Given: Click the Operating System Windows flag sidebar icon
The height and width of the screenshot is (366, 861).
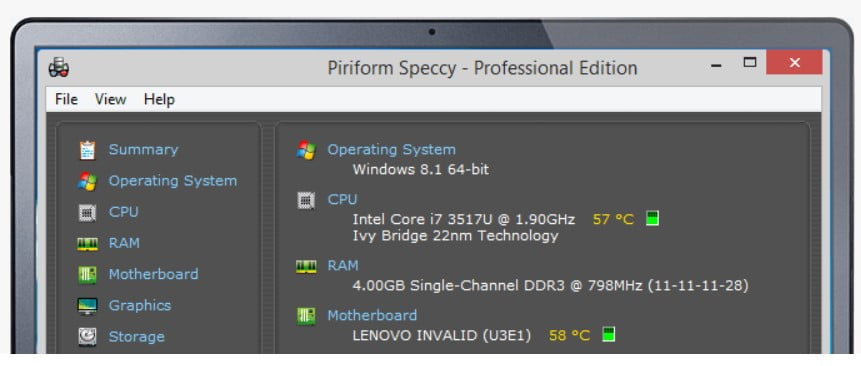Looking at the screenshot, I should [x=87, y=181].
